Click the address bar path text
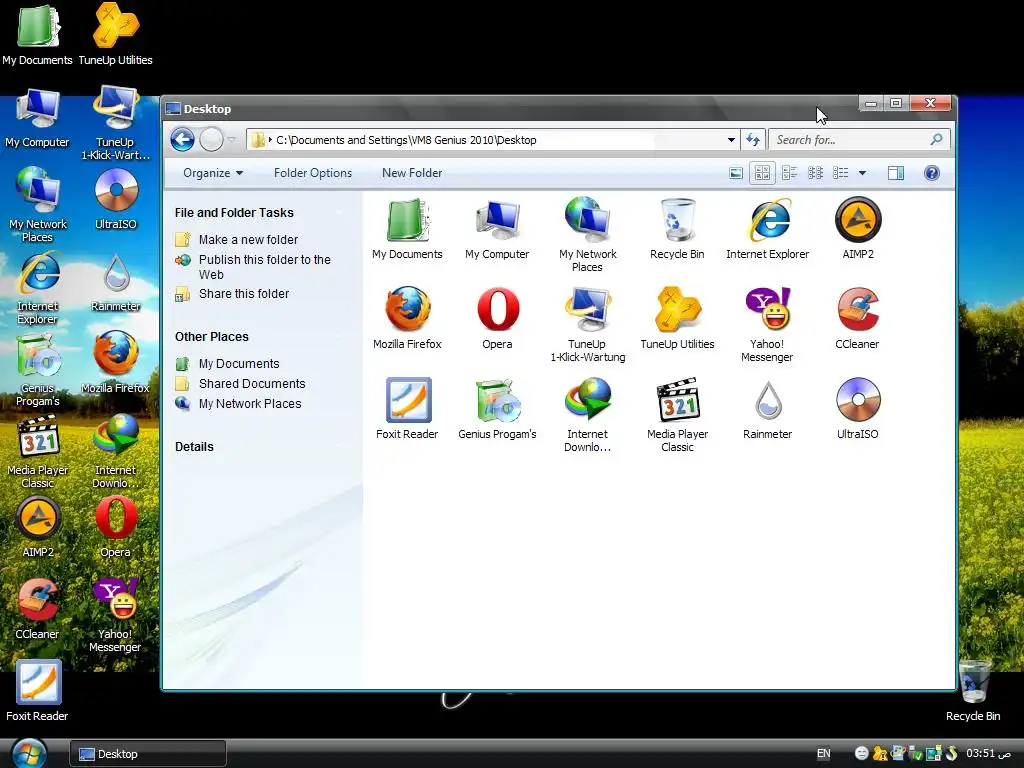This screenshot has width=1024, height=768. (x=406, y=140)
